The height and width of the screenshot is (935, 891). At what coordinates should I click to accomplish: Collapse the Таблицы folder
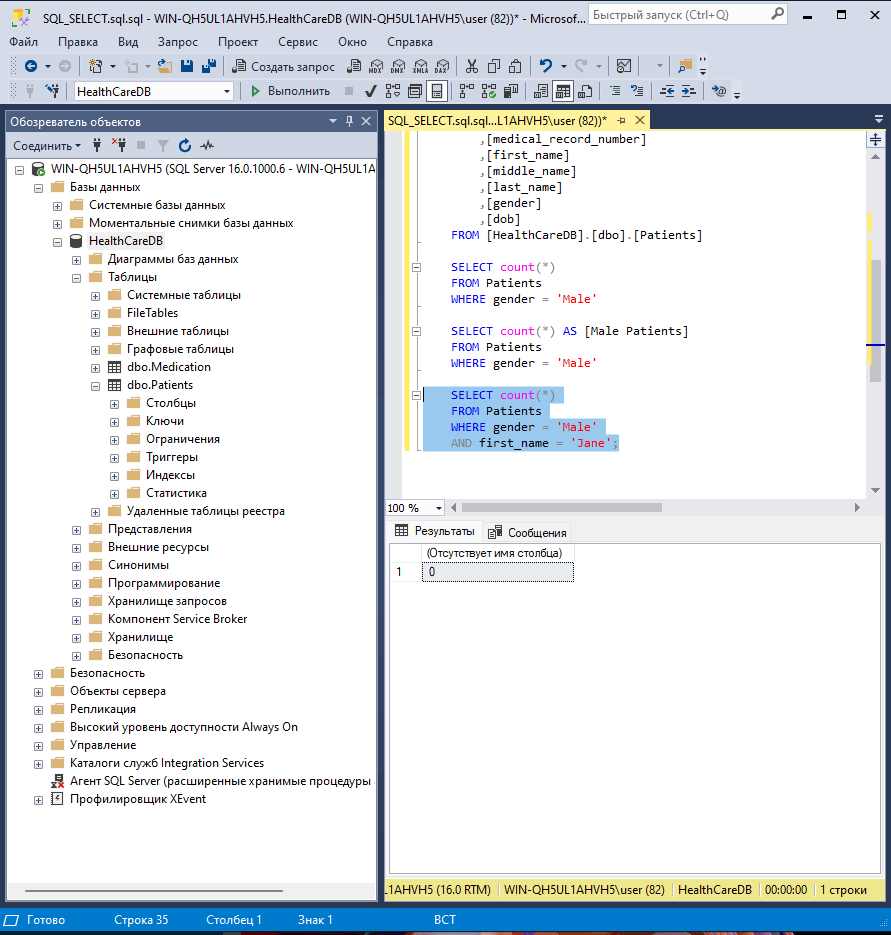76,278
